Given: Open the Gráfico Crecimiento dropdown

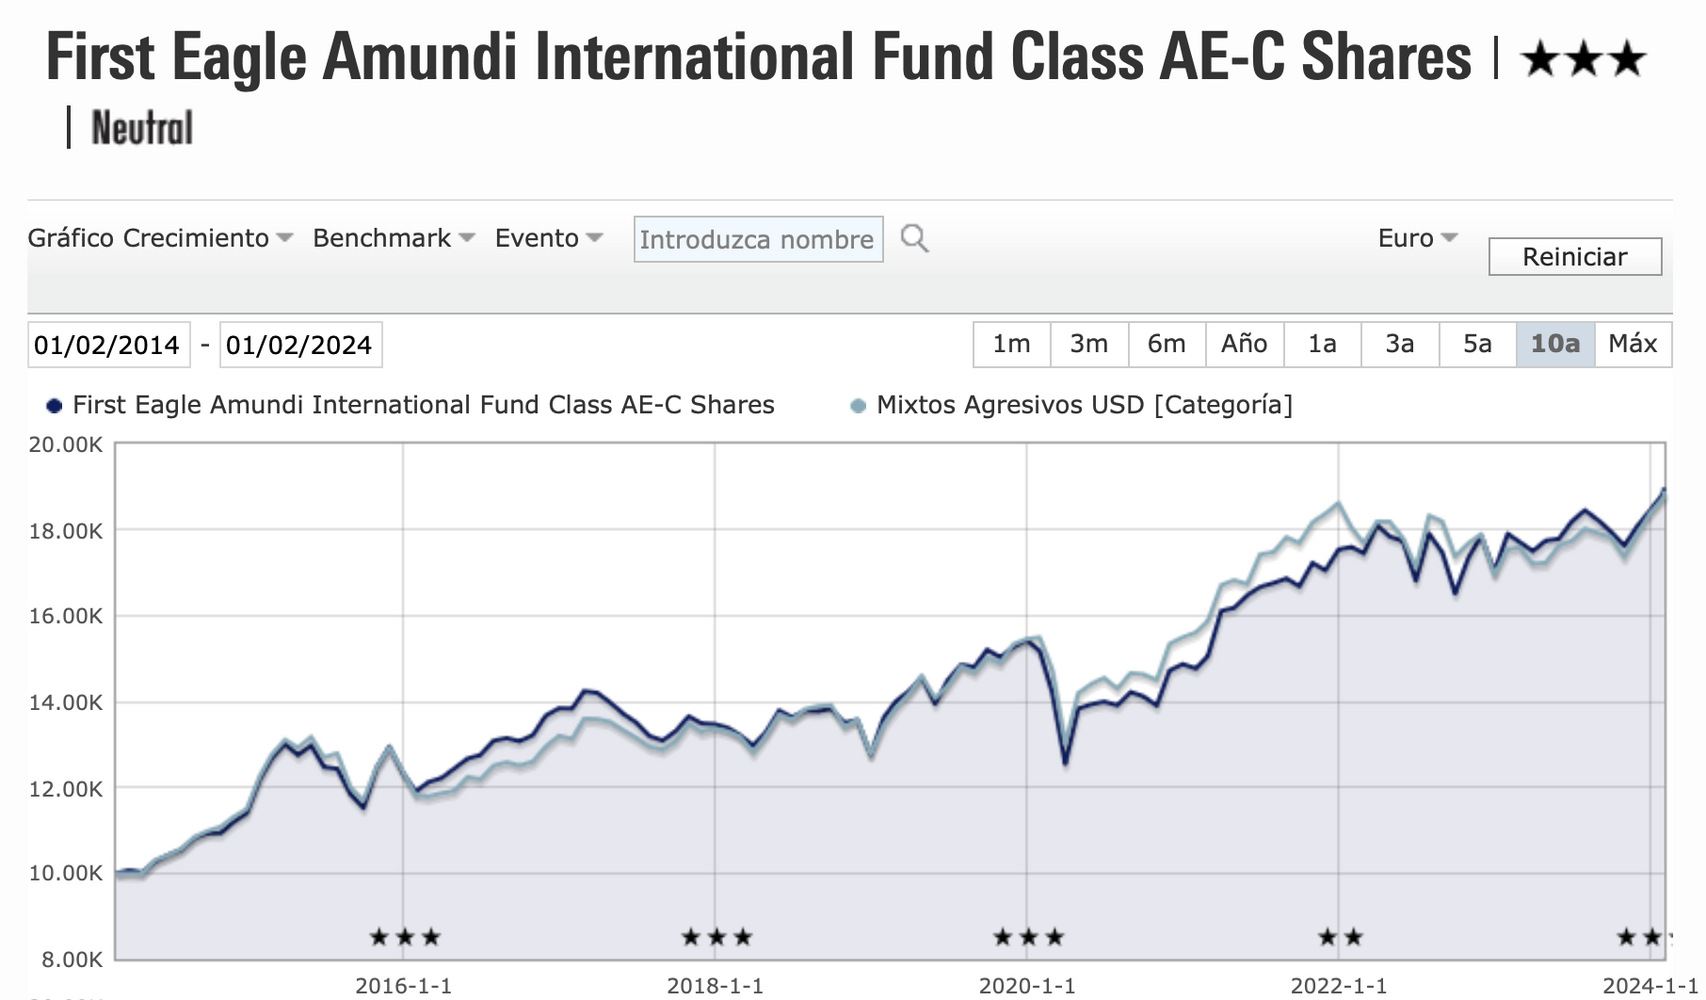Looking at the screenshot, I should [160, 238].
